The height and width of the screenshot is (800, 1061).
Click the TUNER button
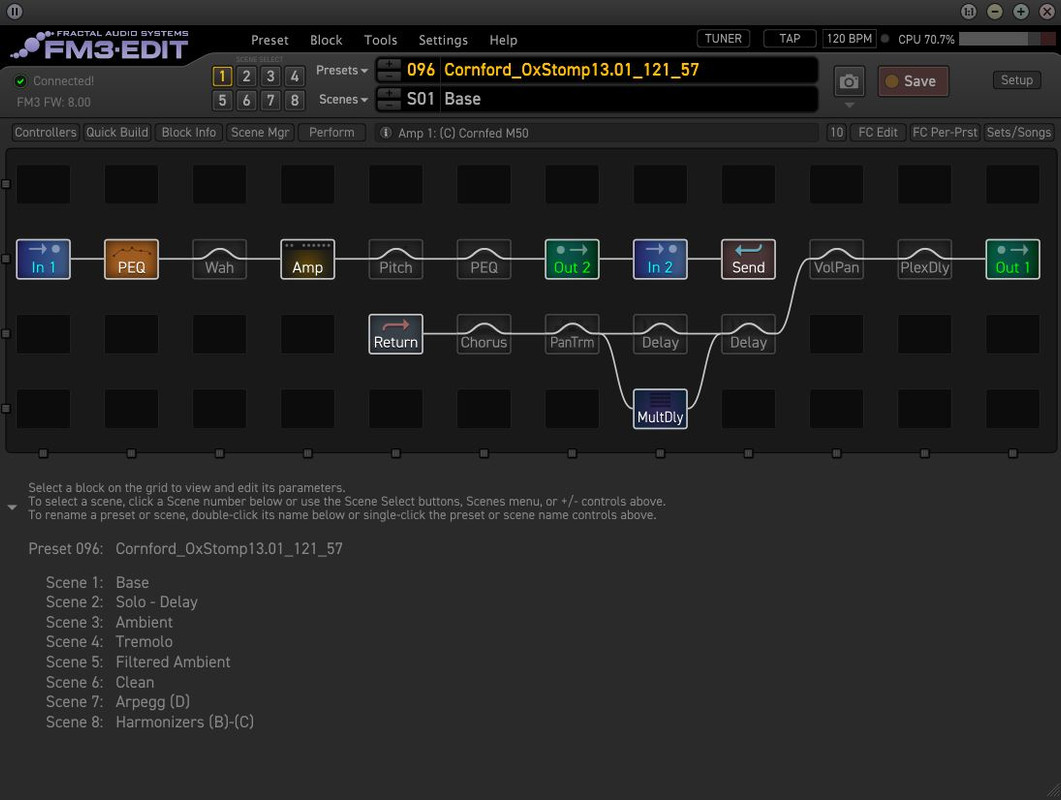(x=723, y=39)
